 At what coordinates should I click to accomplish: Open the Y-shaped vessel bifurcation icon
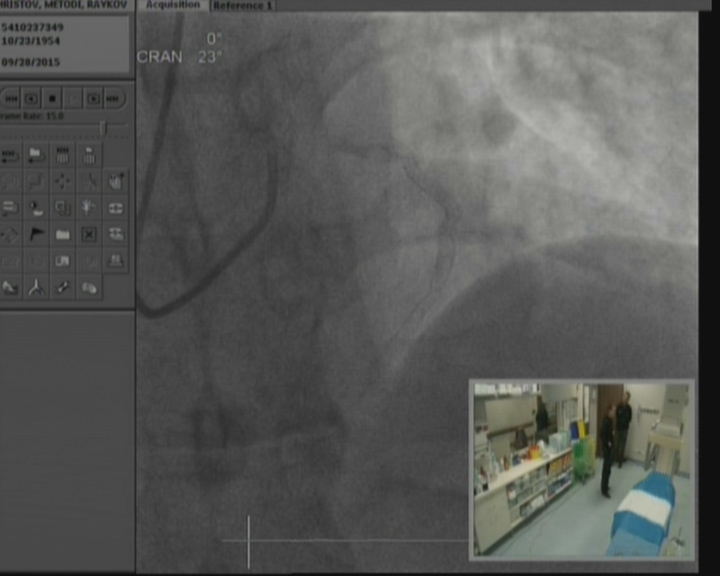click(36, 288)
